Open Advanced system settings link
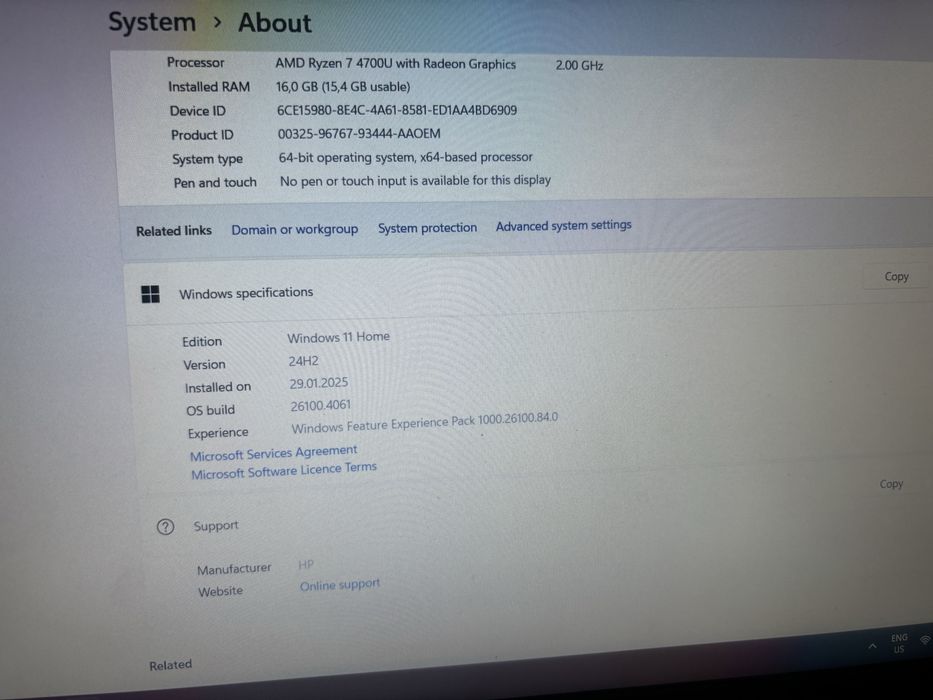The width and height of the screenshot is (933, 700). coord(563,226)
